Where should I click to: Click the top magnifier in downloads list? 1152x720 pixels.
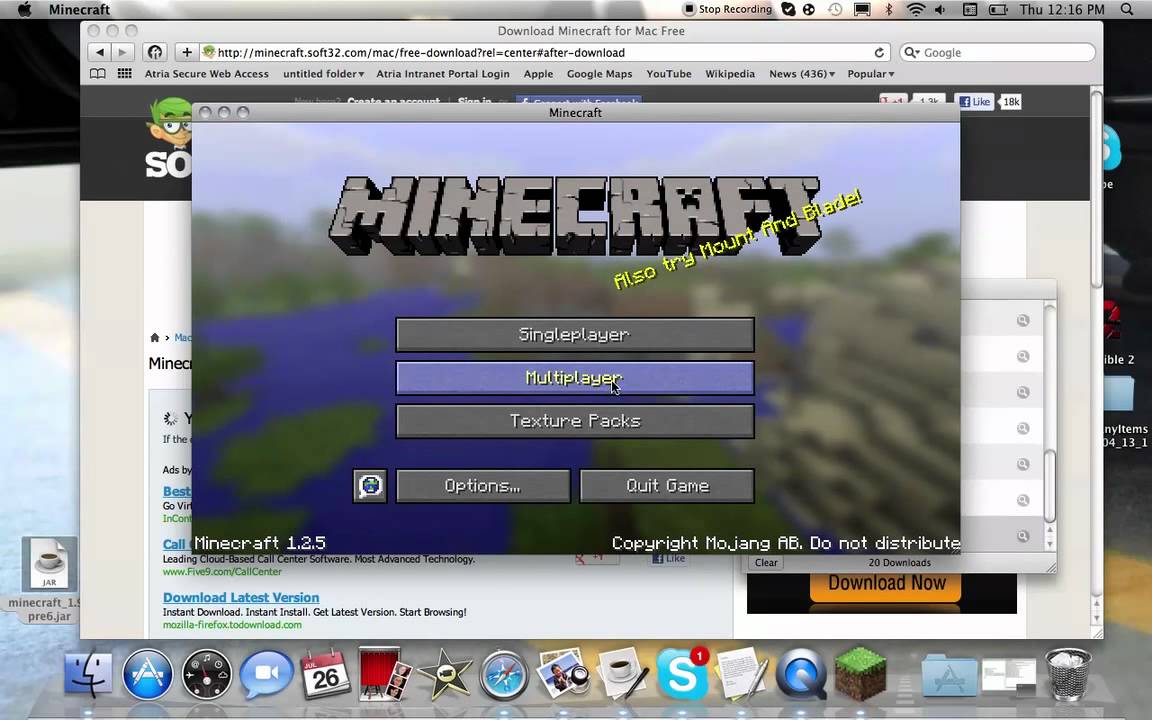click(1023, 320)
